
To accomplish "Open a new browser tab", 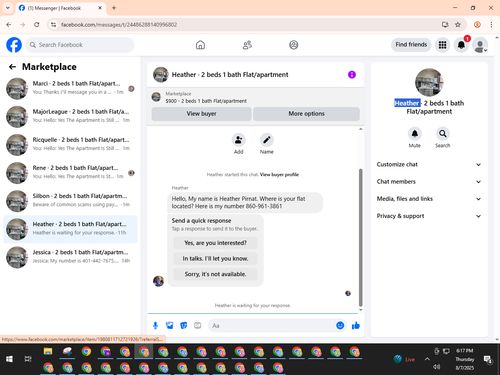I will (114, 8).
